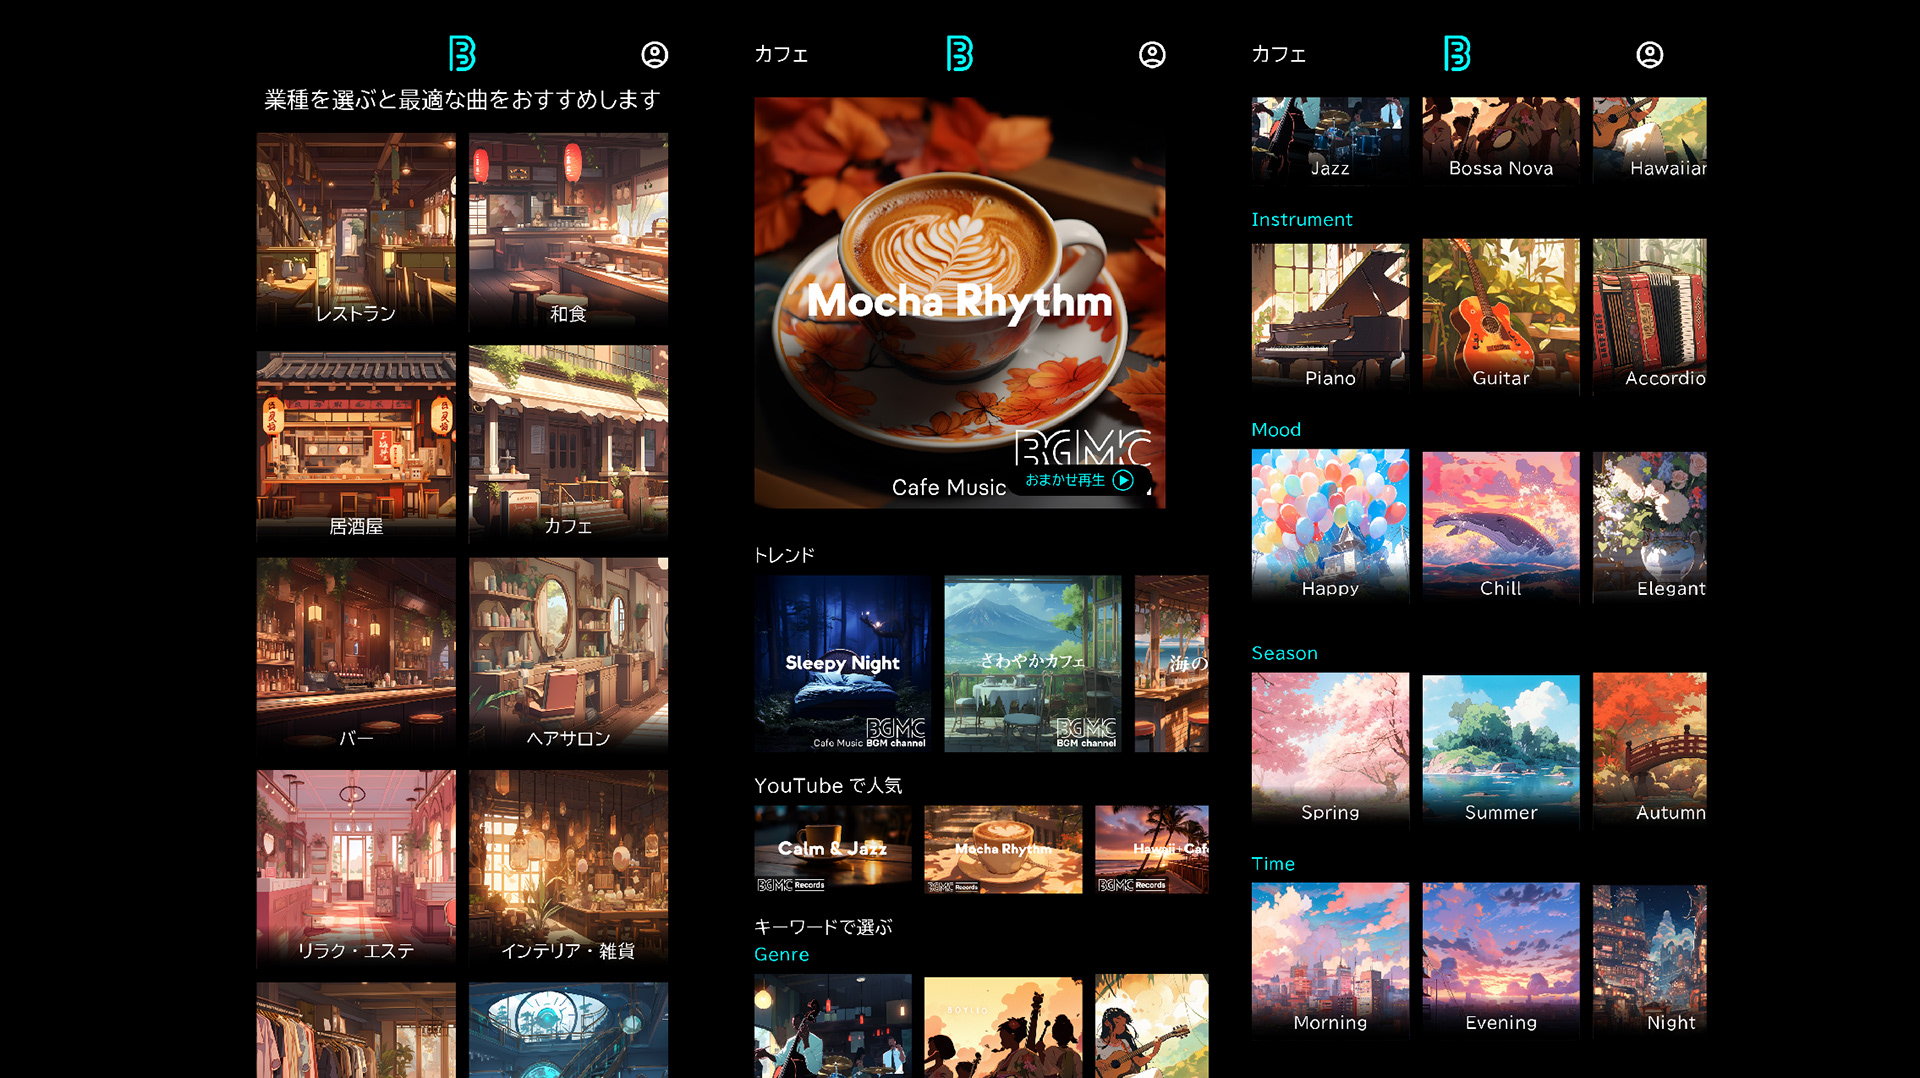Screen dimensions: 1920x1078
Task: Select the Jazz genre card
Action: [1330, 140]
